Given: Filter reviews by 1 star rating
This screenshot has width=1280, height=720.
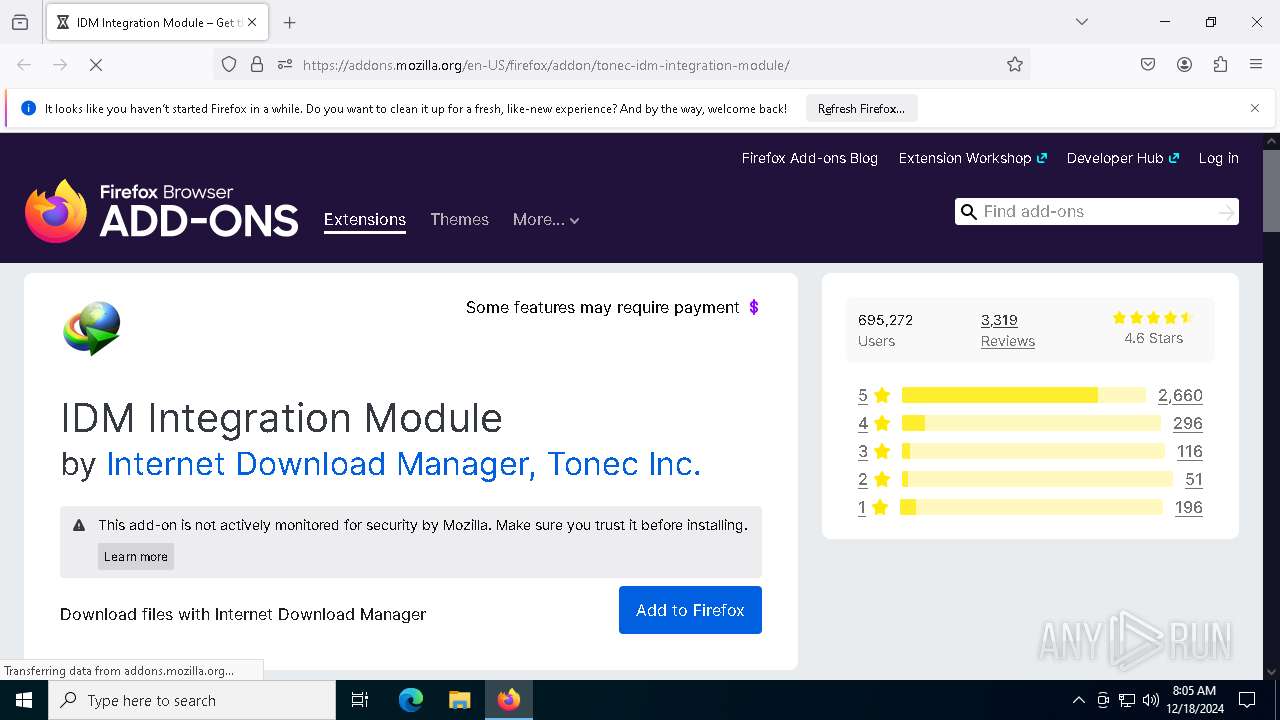Looking at the screenshot, I should pyautogui.click(x=873, y=507).
